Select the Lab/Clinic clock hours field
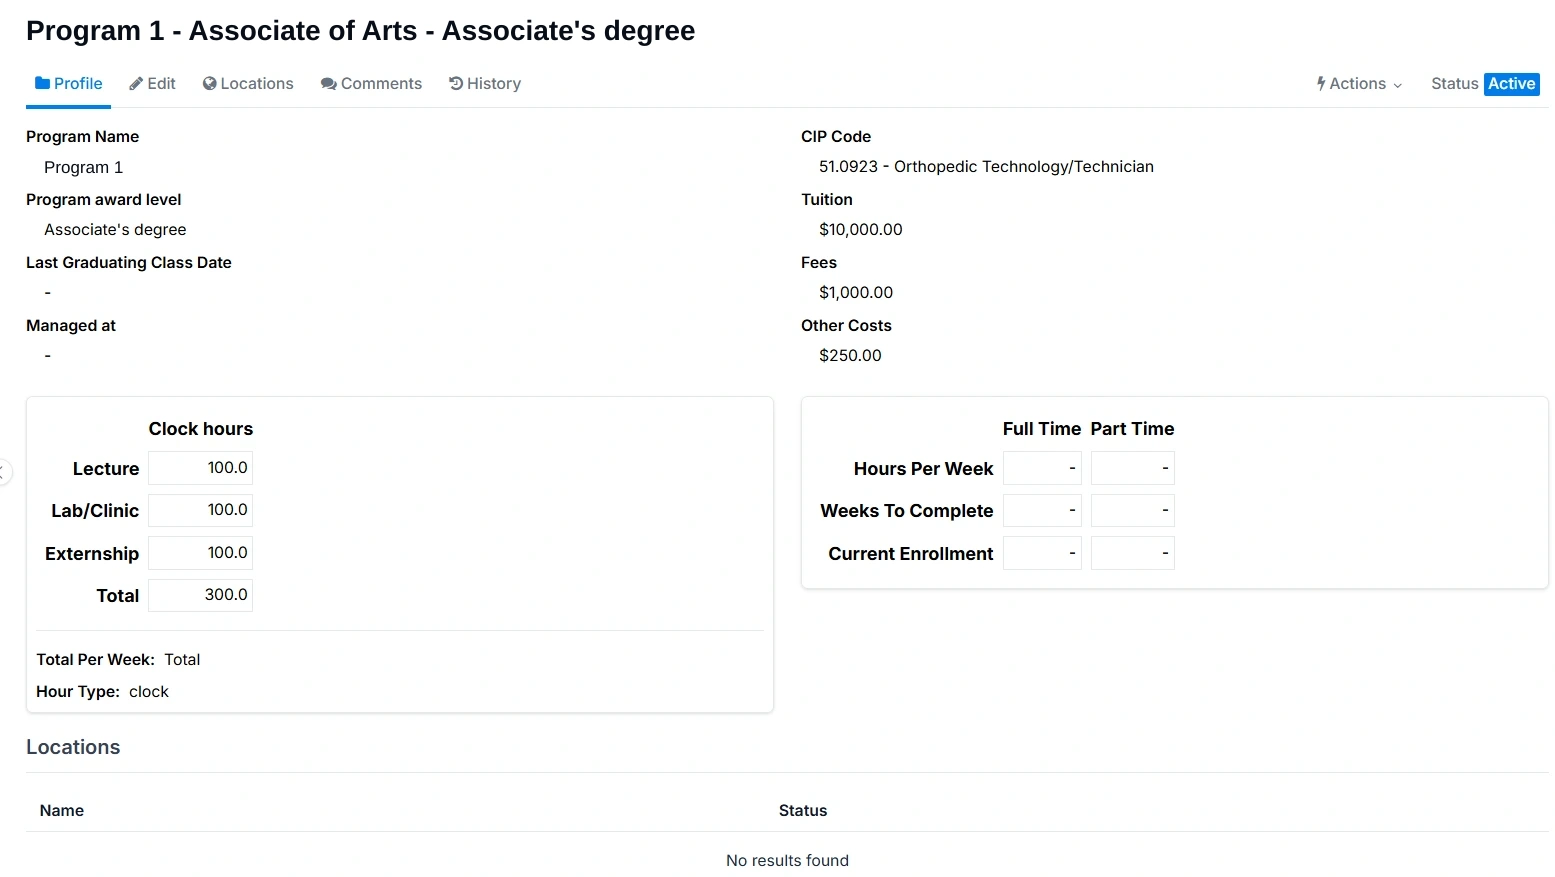Viewport: 1555px width, 877px height. click(x=200, y=510)
